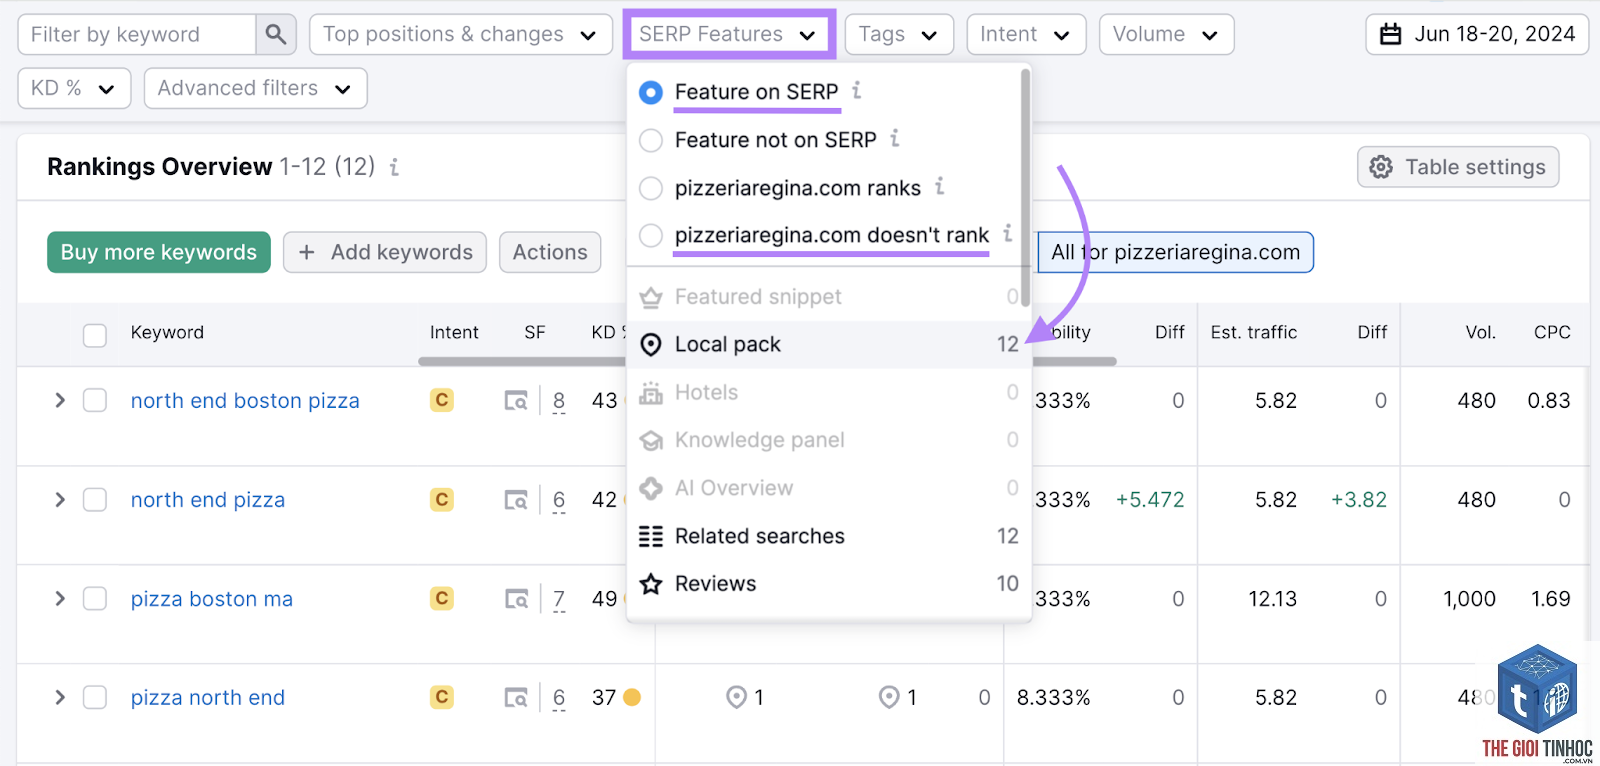
Task: Select pizzeriaregina.com ranks radio option
Action: pos(651,188)
